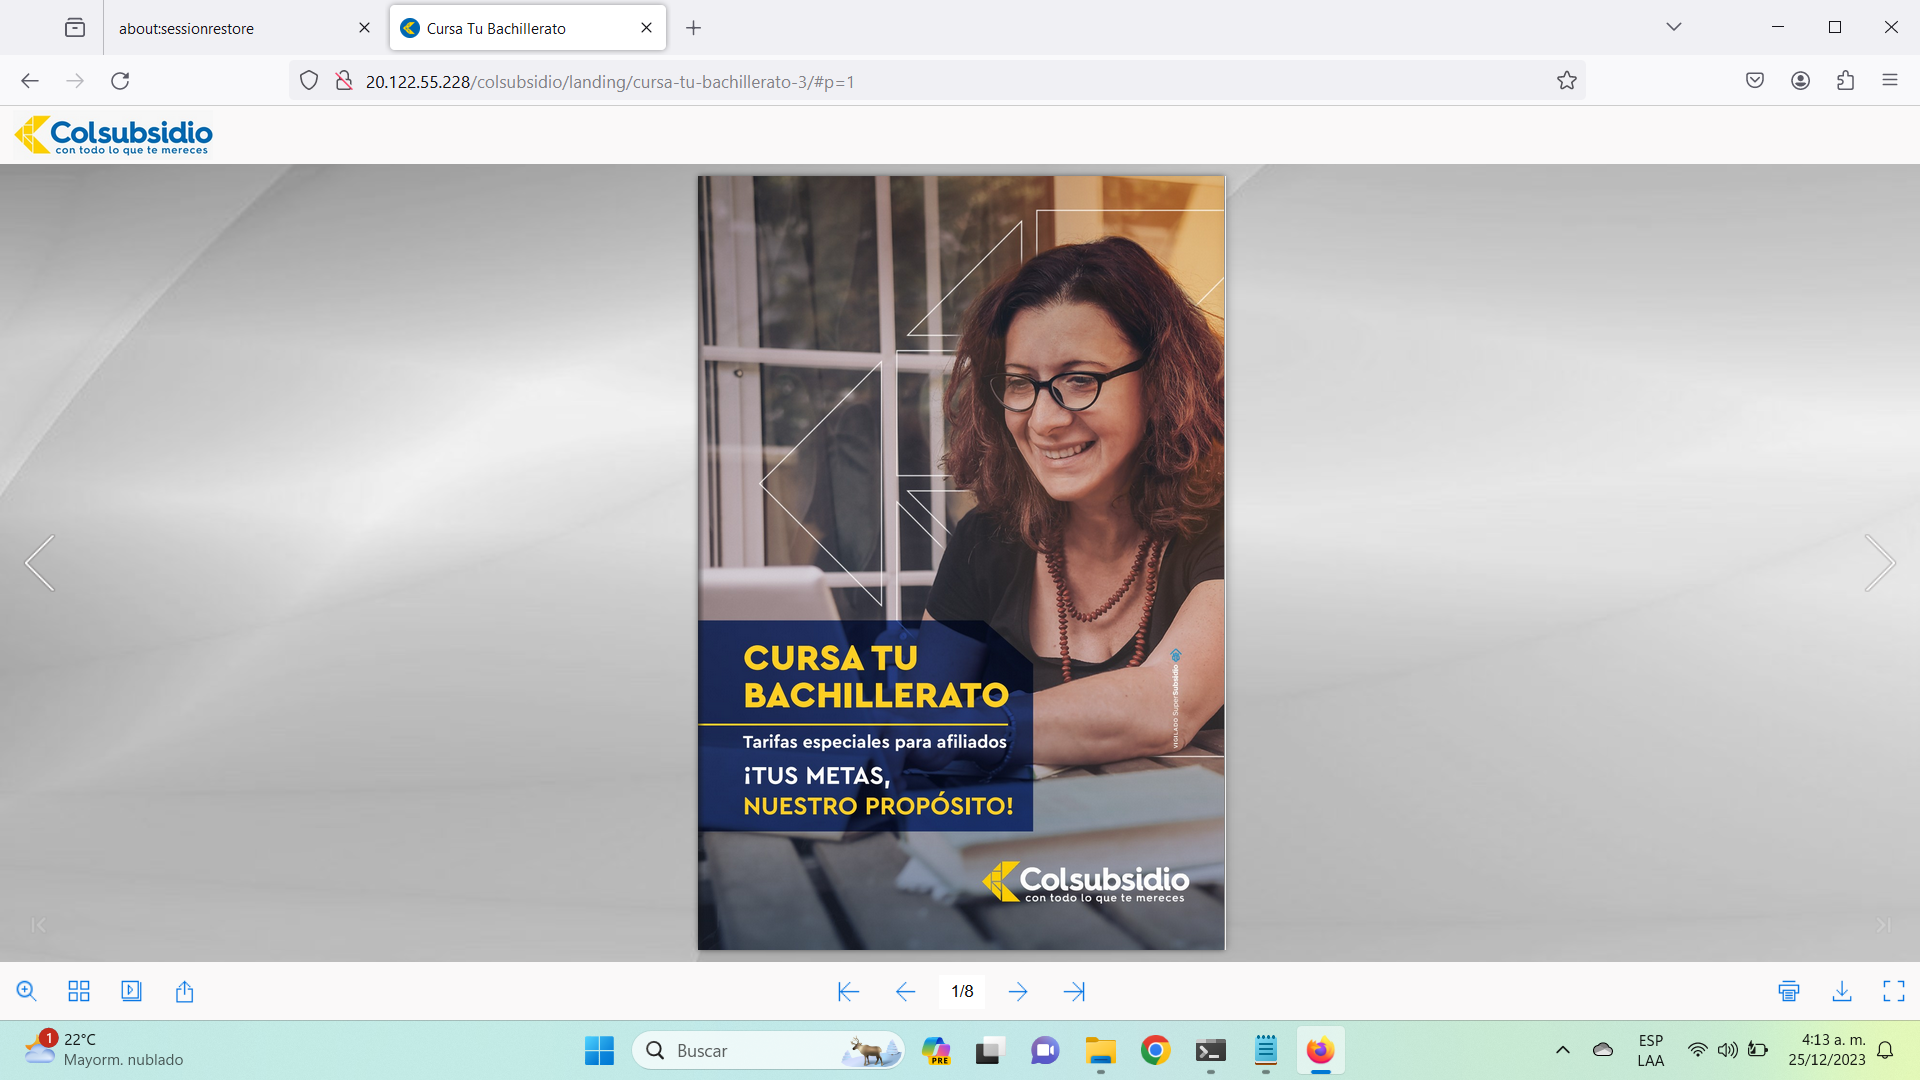This screenshot has height=1080, width=1920.
Task: Click the zoom in magnifier icon
Action: click(27, 991)
